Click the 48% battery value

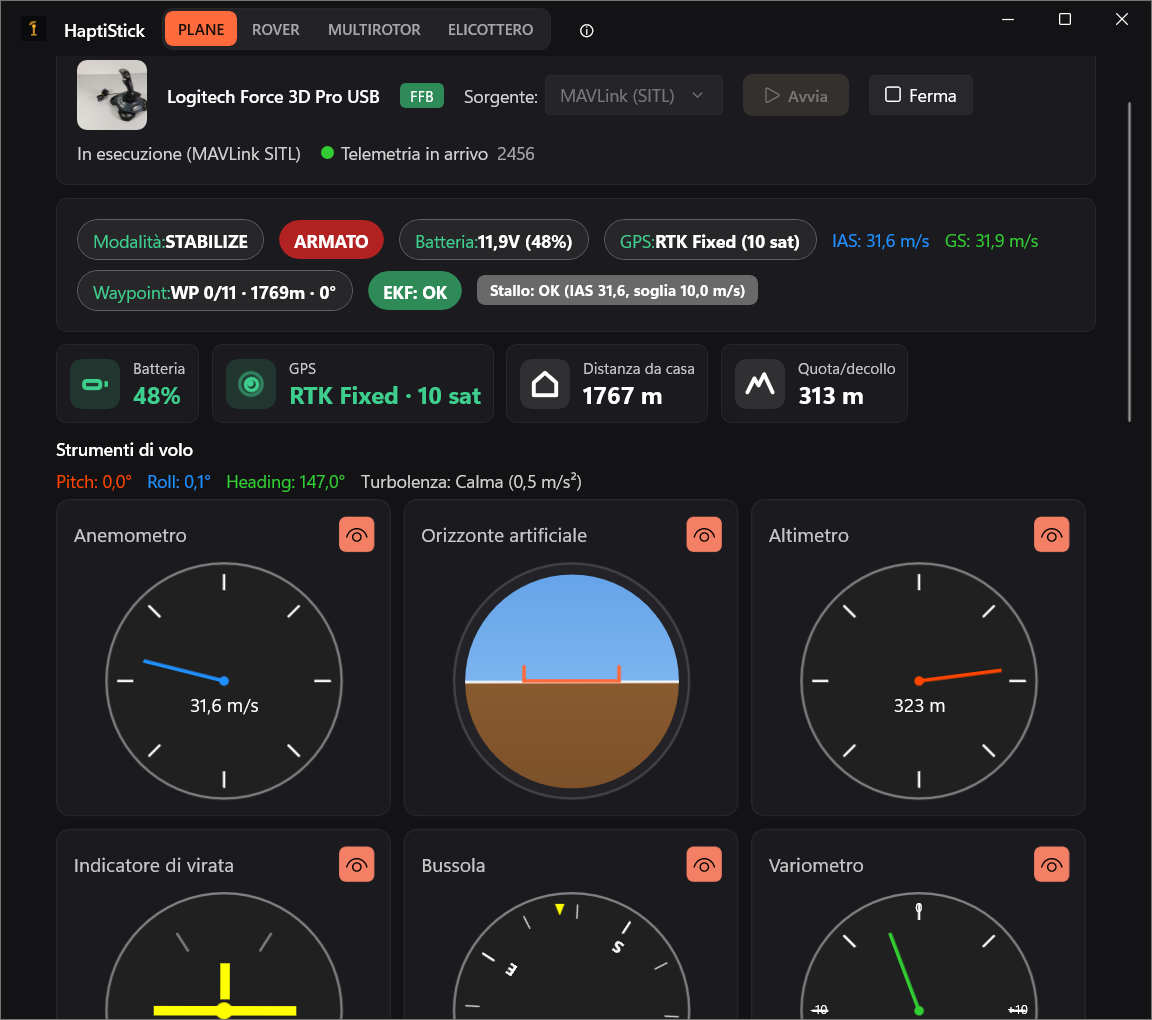pyautogui.click(x=156, y=396)
